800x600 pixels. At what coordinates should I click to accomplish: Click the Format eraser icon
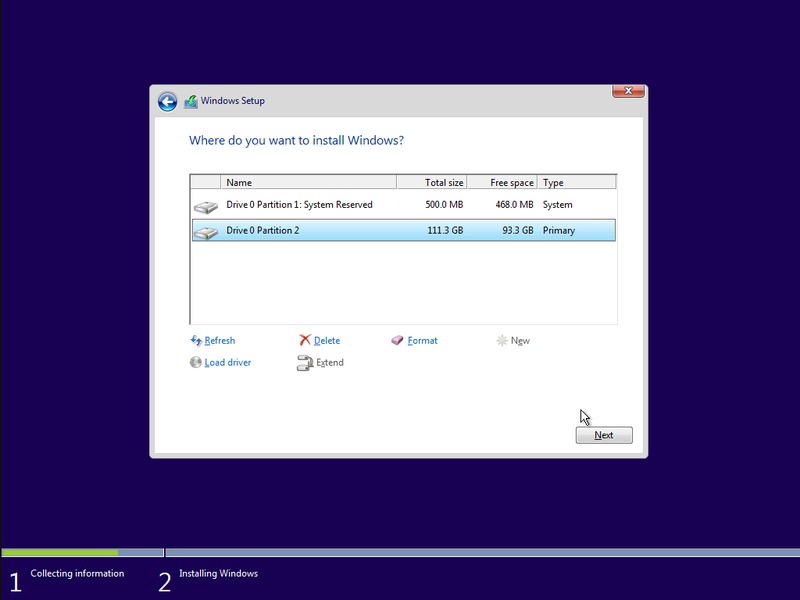click(x=398, y=341)
